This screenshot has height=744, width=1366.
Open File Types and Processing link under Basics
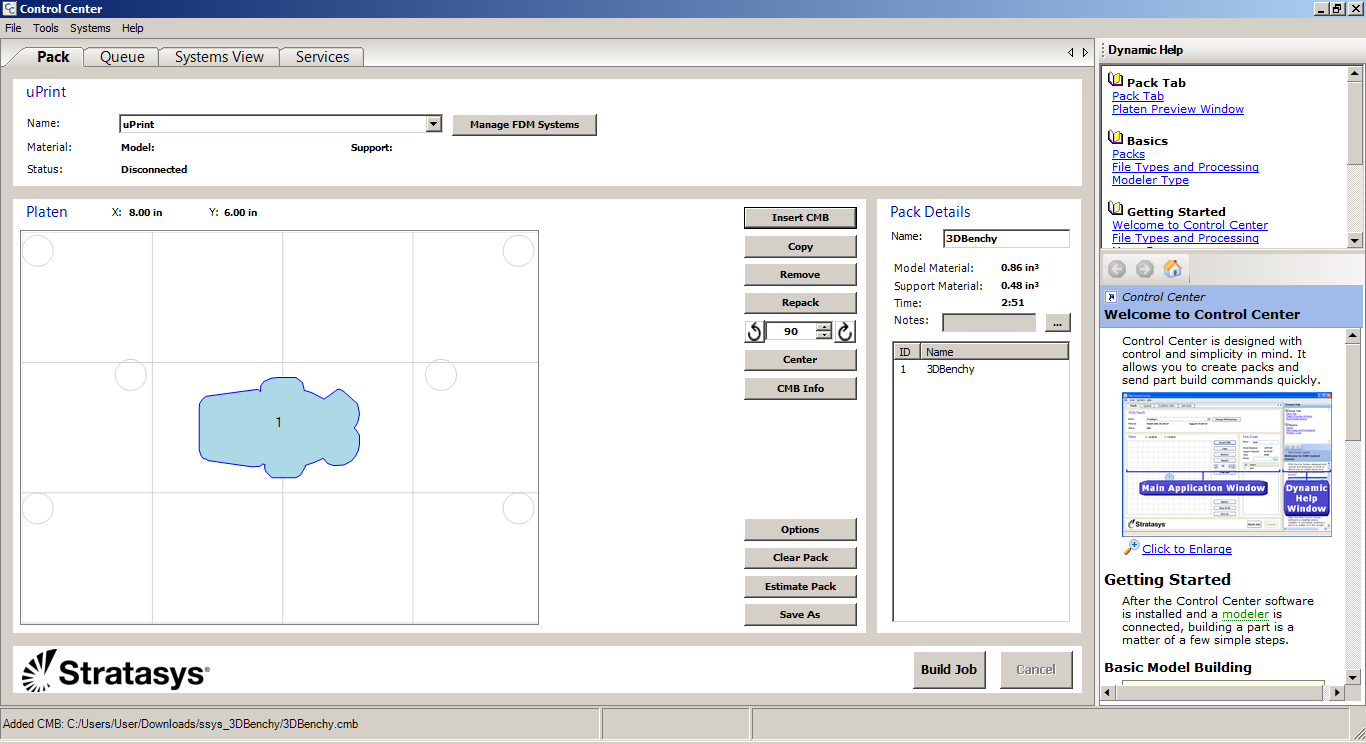[x=1185, y=167]
